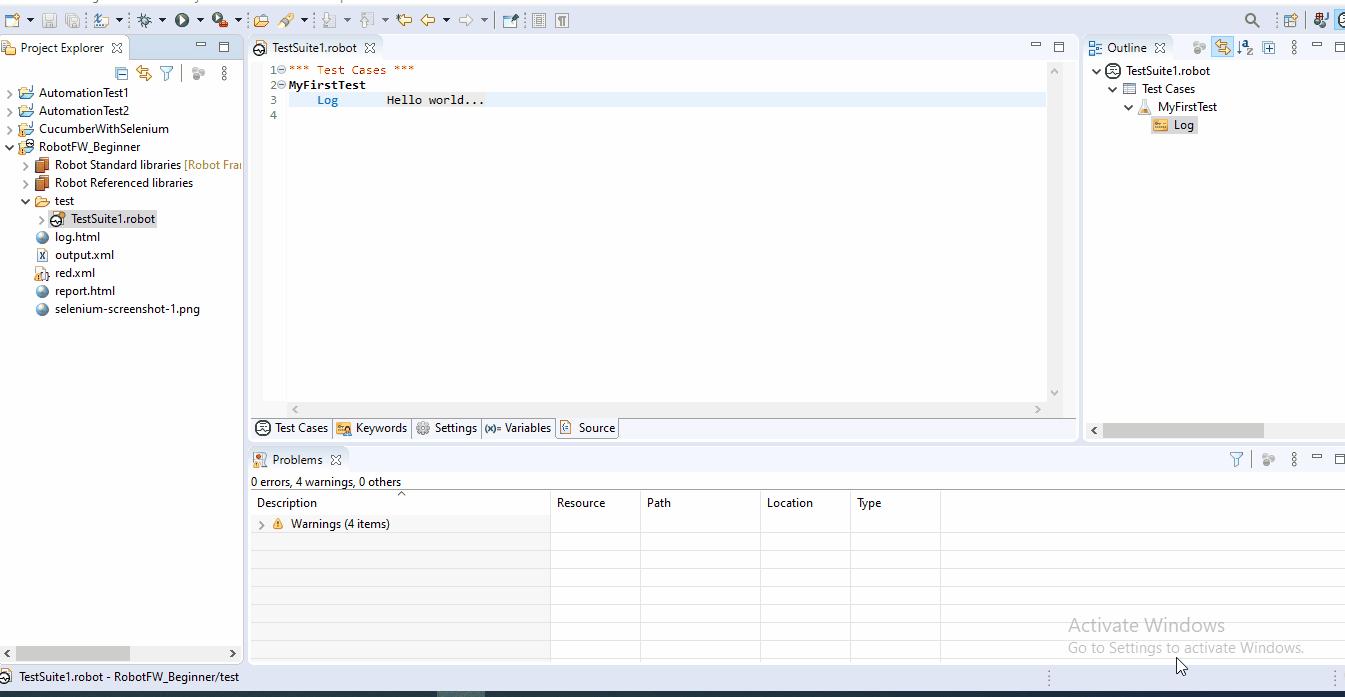Switch to Keywords editor tab
Viewport: 1345px width, 697px height.
372,428
